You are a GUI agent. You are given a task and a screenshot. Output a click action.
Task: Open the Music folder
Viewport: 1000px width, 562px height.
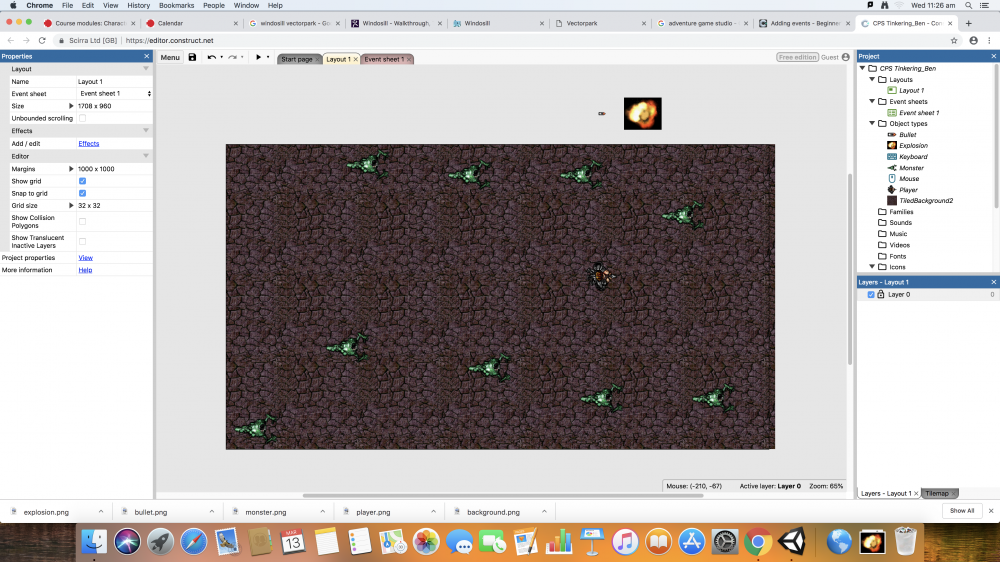click(x=897, y=234)
